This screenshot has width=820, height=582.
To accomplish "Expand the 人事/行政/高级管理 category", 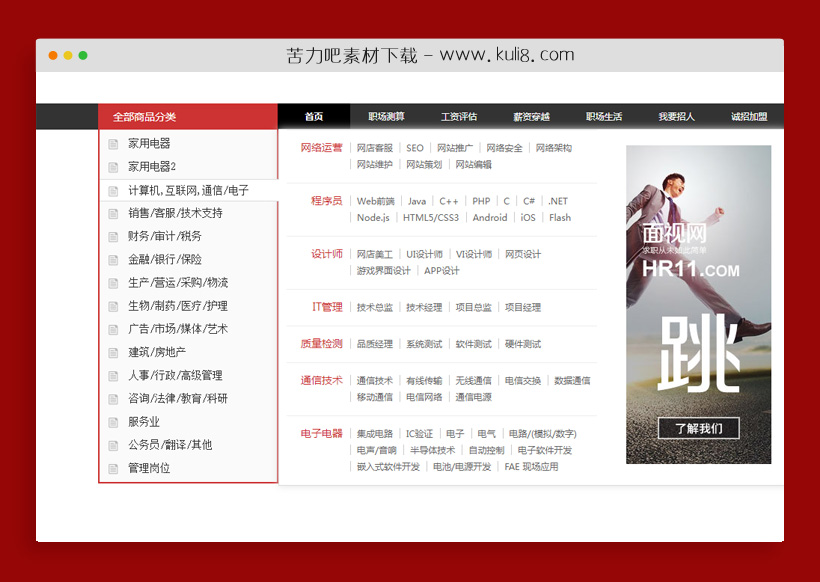I will pyautogui.click(x=175, y=376).
